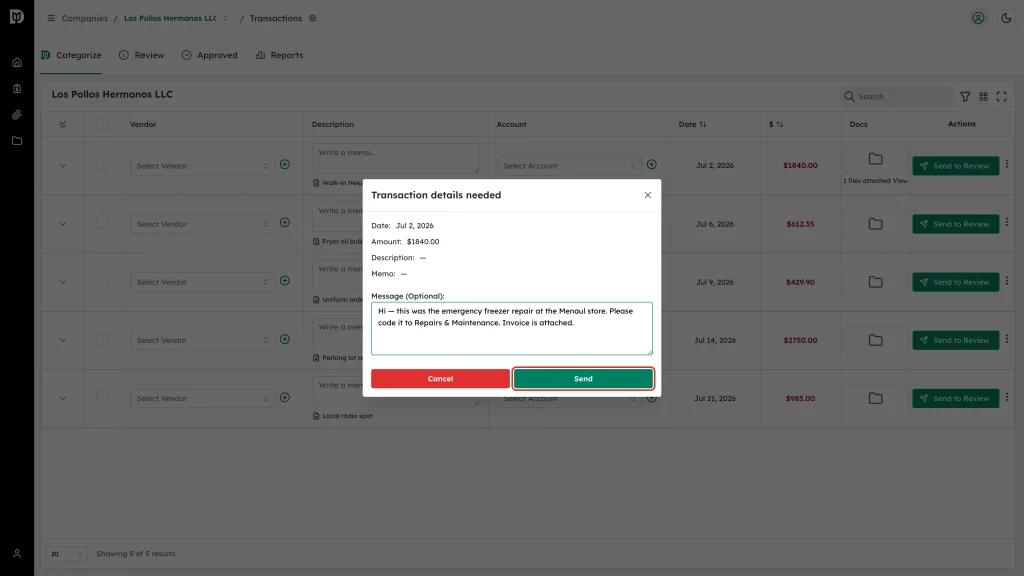Click View attached files link
Image resolution: width=1024 pixels, height=576 pixels.
coord(900,181)
